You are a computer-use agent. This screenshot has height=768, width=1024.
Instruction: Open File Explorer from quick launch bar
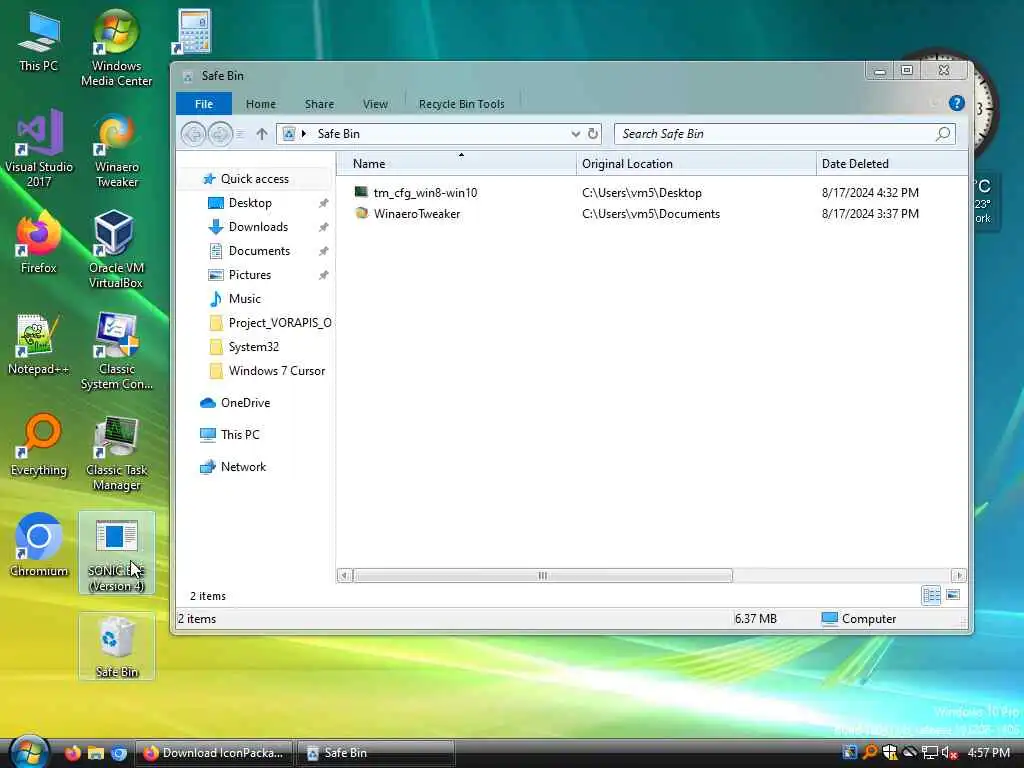pyautogui.click(x=95, y=753)
